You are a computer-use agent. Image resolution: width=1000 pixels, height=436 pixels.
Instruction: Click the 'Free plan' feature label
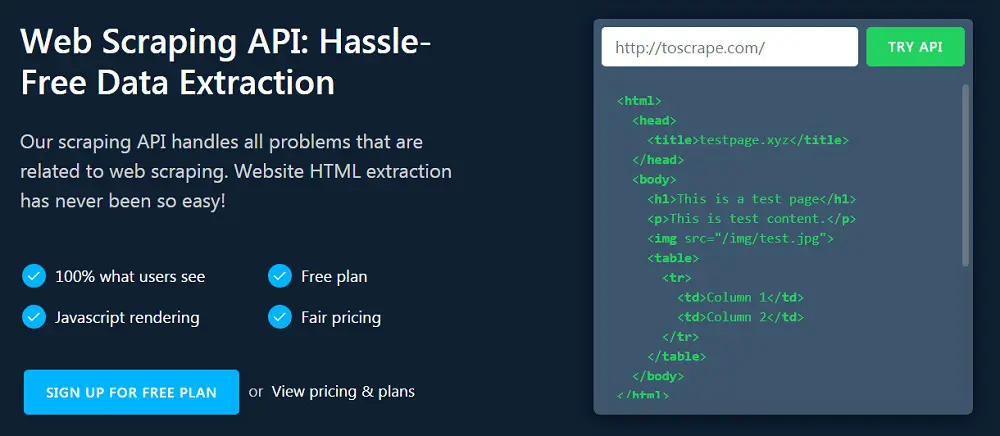(334, 277)
